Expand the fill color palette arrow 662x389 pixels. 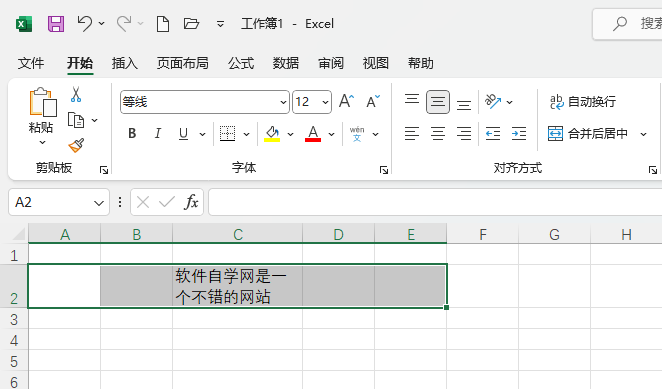290,134
